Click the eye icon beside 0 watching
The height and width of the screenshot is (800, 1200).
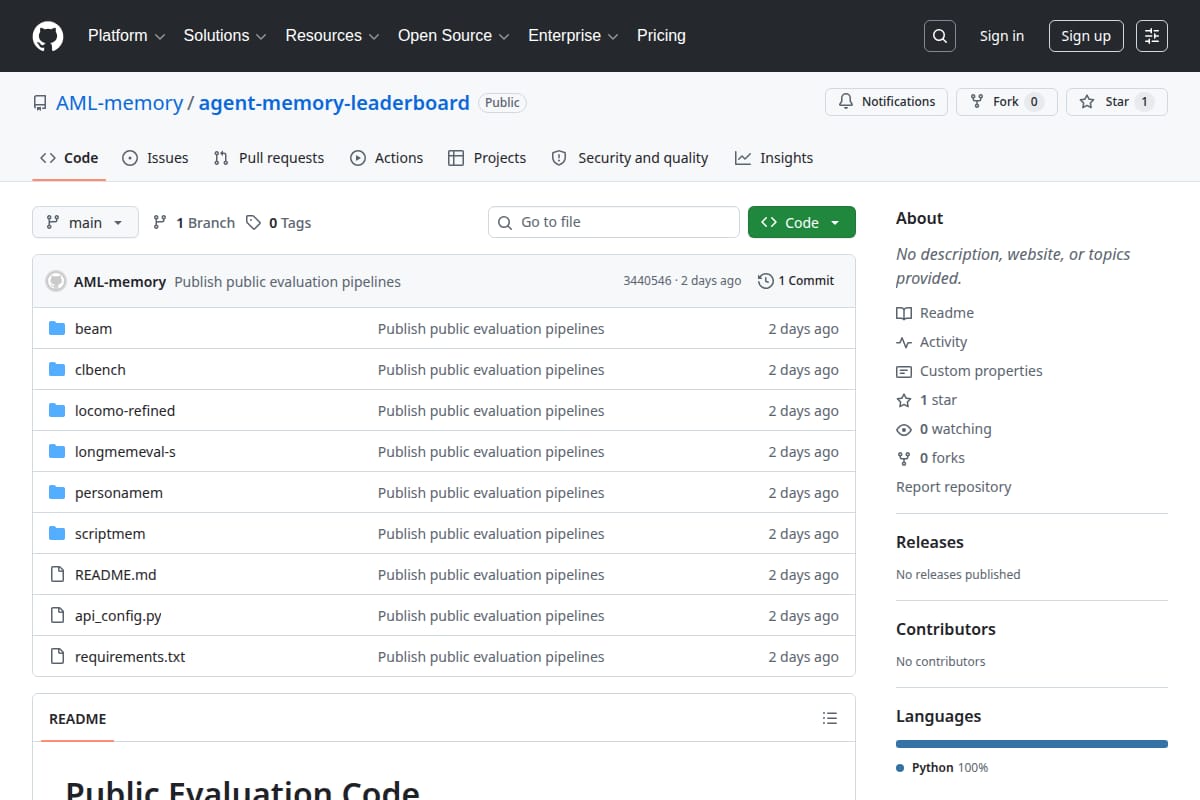pos(904,429)
